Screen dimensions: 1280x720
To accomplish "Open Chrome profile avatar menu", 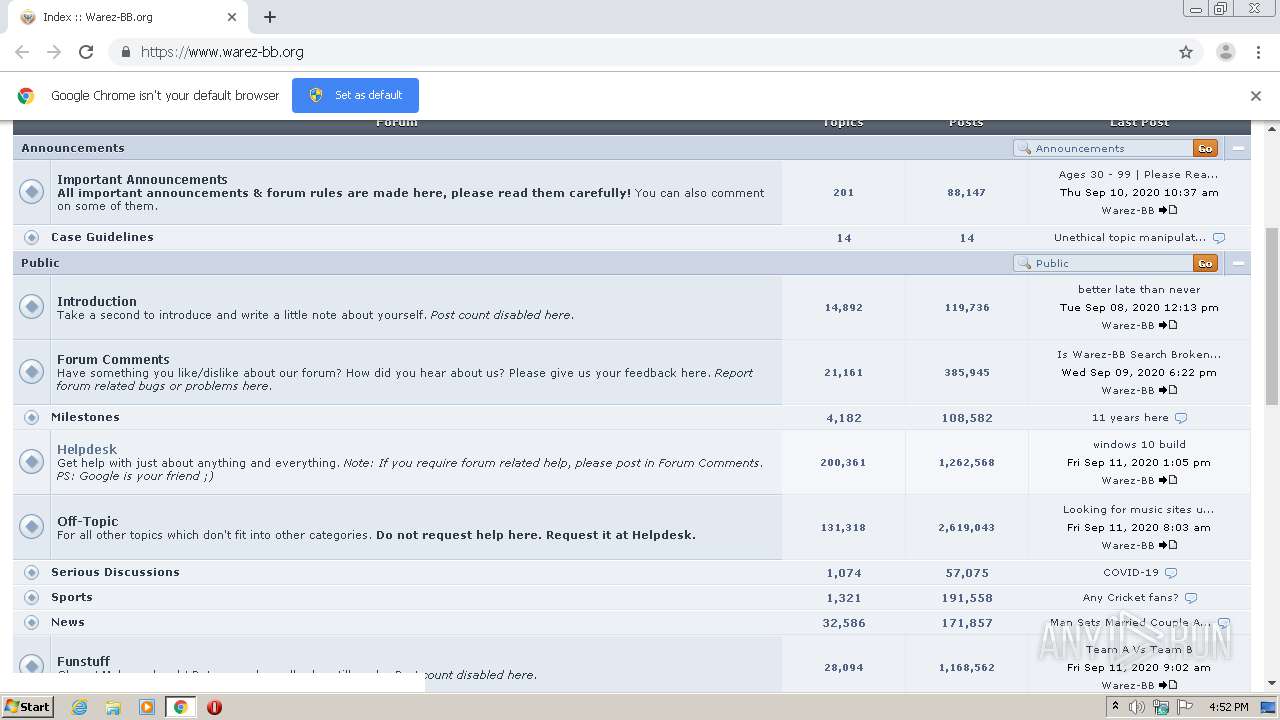I will (1225, 52).
